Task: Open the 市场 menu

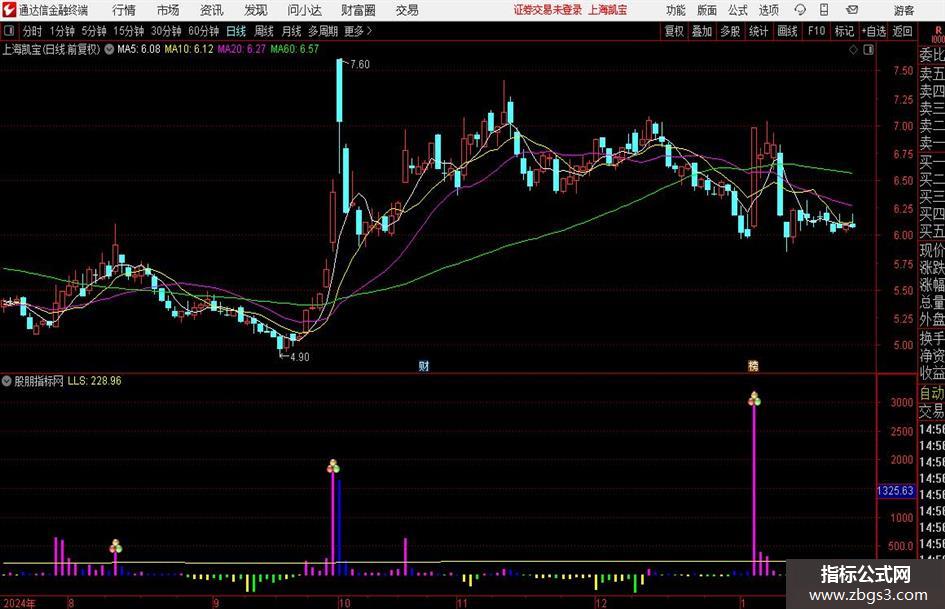Action: click(168, 10)
